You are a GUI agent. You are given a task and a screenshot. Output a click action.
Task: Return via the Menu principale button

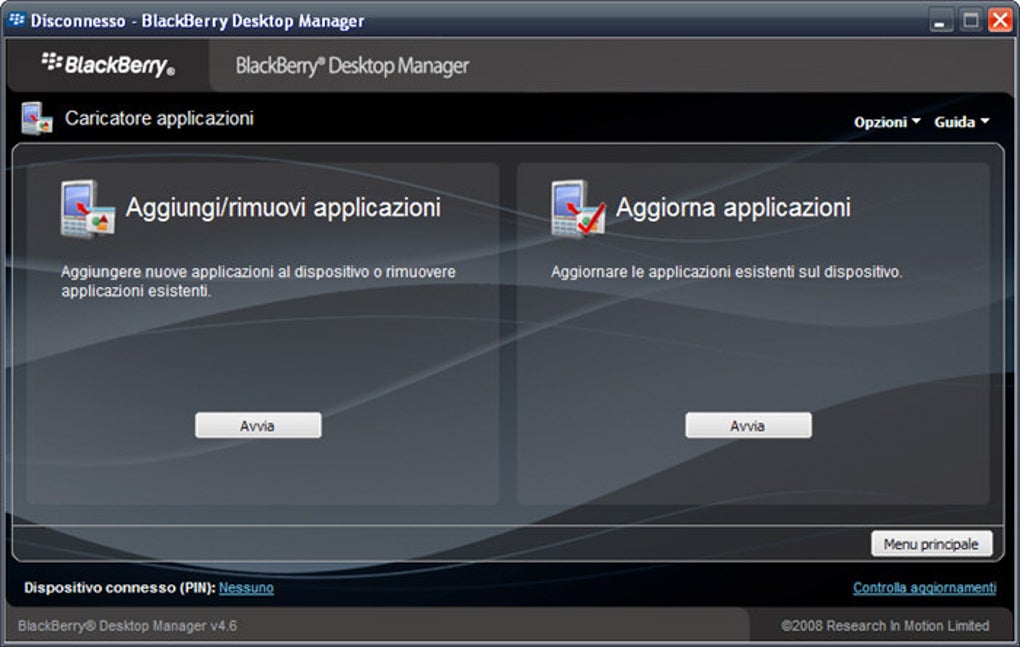932,544
